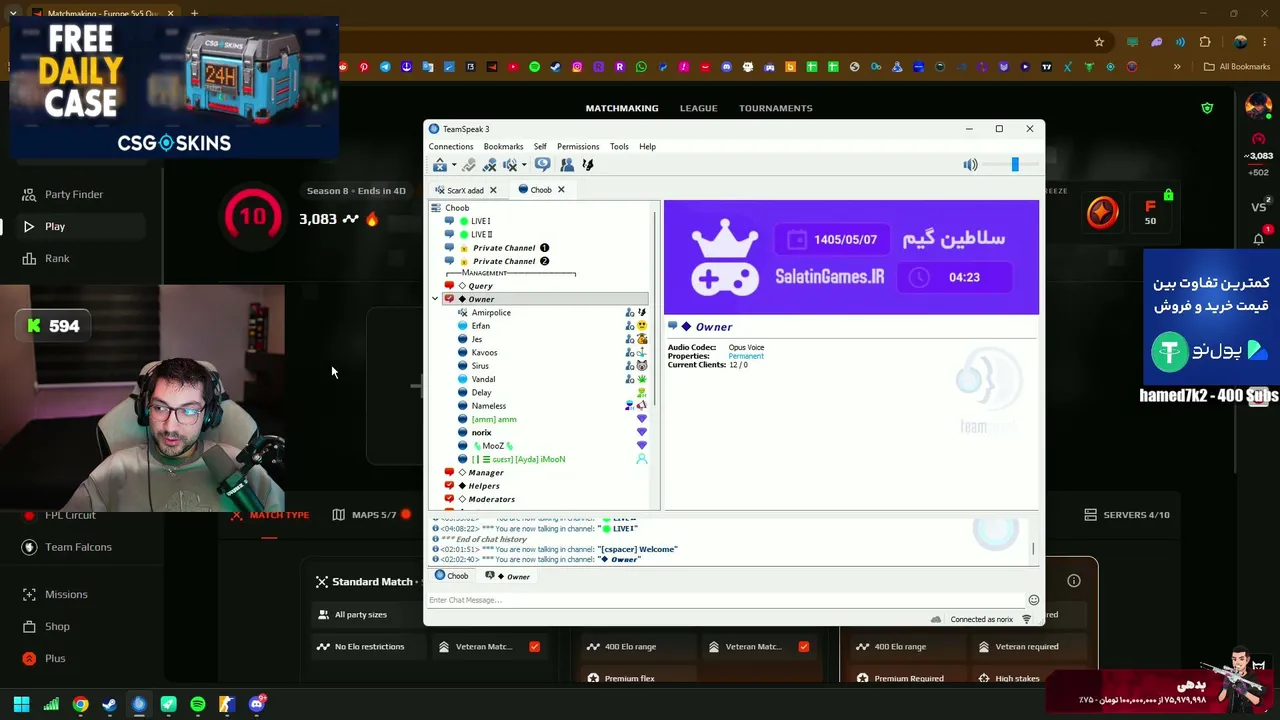Select Private Channel 1
The width and height of the screenshot is (1280, 720).
pyautogui.click(x=504, y=248)
